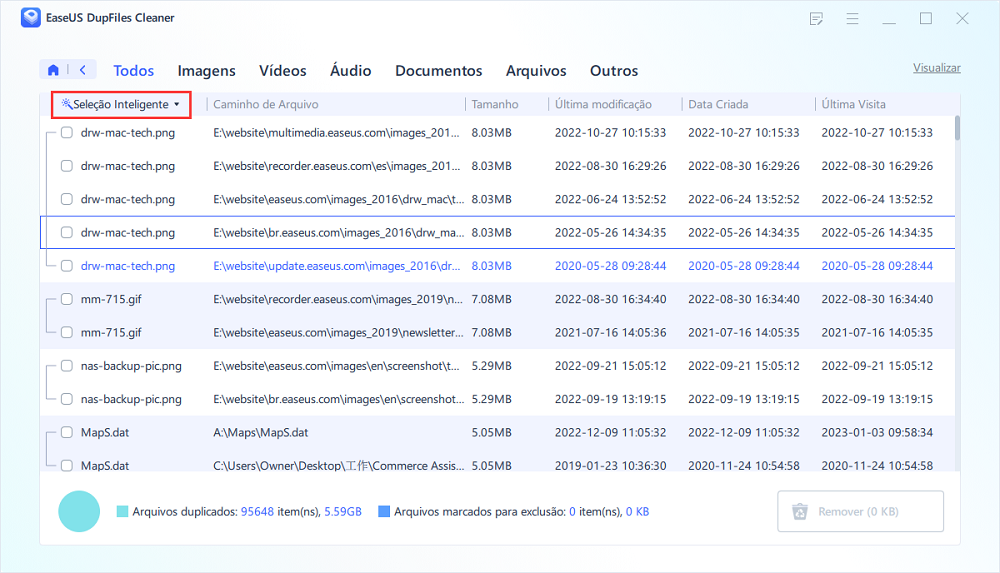
Task: Tick the checkbox for first mm-715.gif
Action: [67, 299]
